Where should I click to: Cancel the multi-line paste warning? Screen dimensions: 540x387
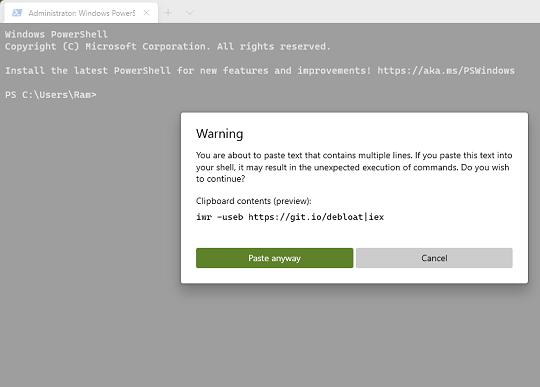pos(434,258)
